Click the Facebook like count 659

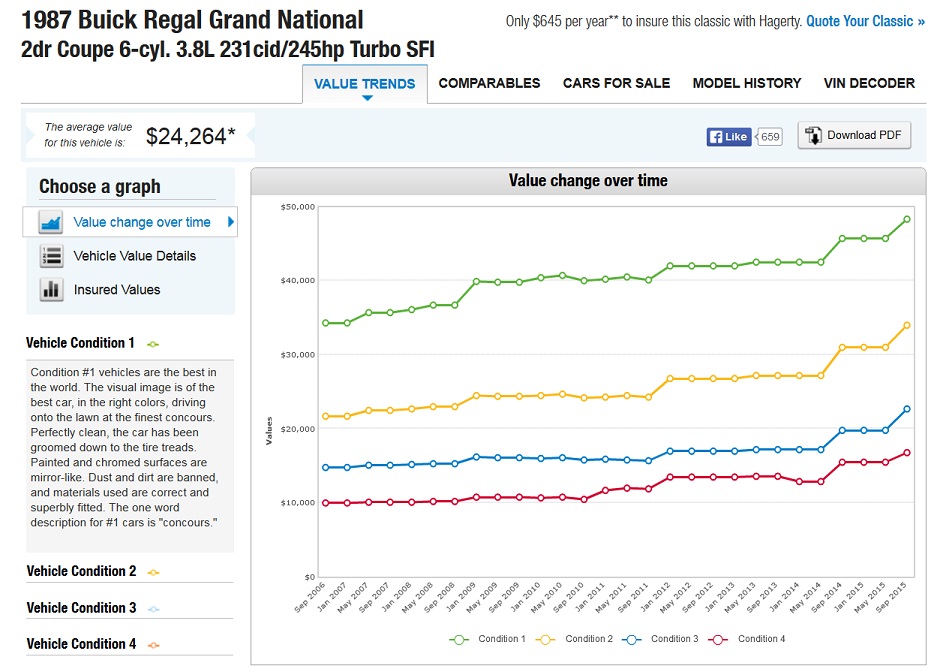pos(770,137)
